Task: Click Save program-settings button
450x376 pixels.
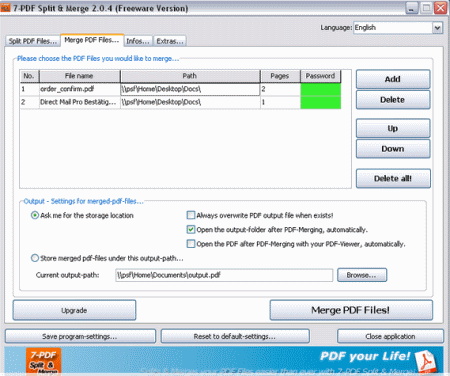Action: pyautogui.click(x=80, y=336)
